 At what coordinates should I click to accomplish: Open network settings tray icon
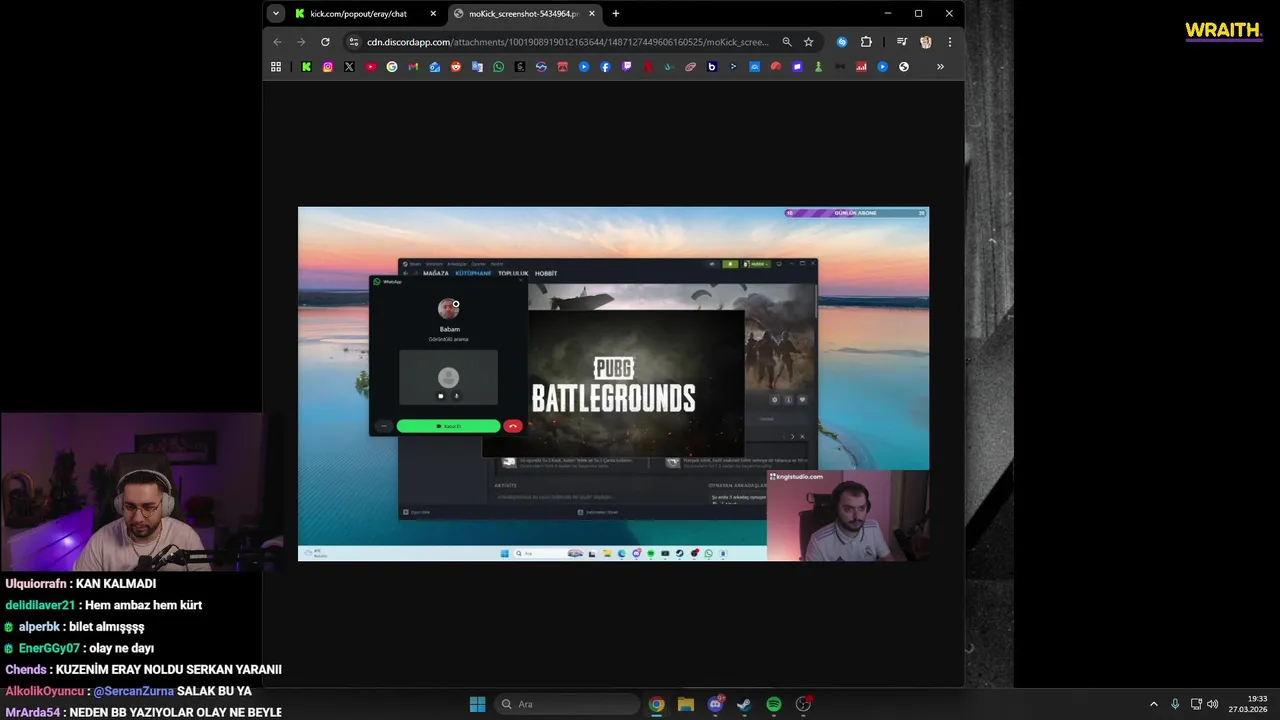1196,704
